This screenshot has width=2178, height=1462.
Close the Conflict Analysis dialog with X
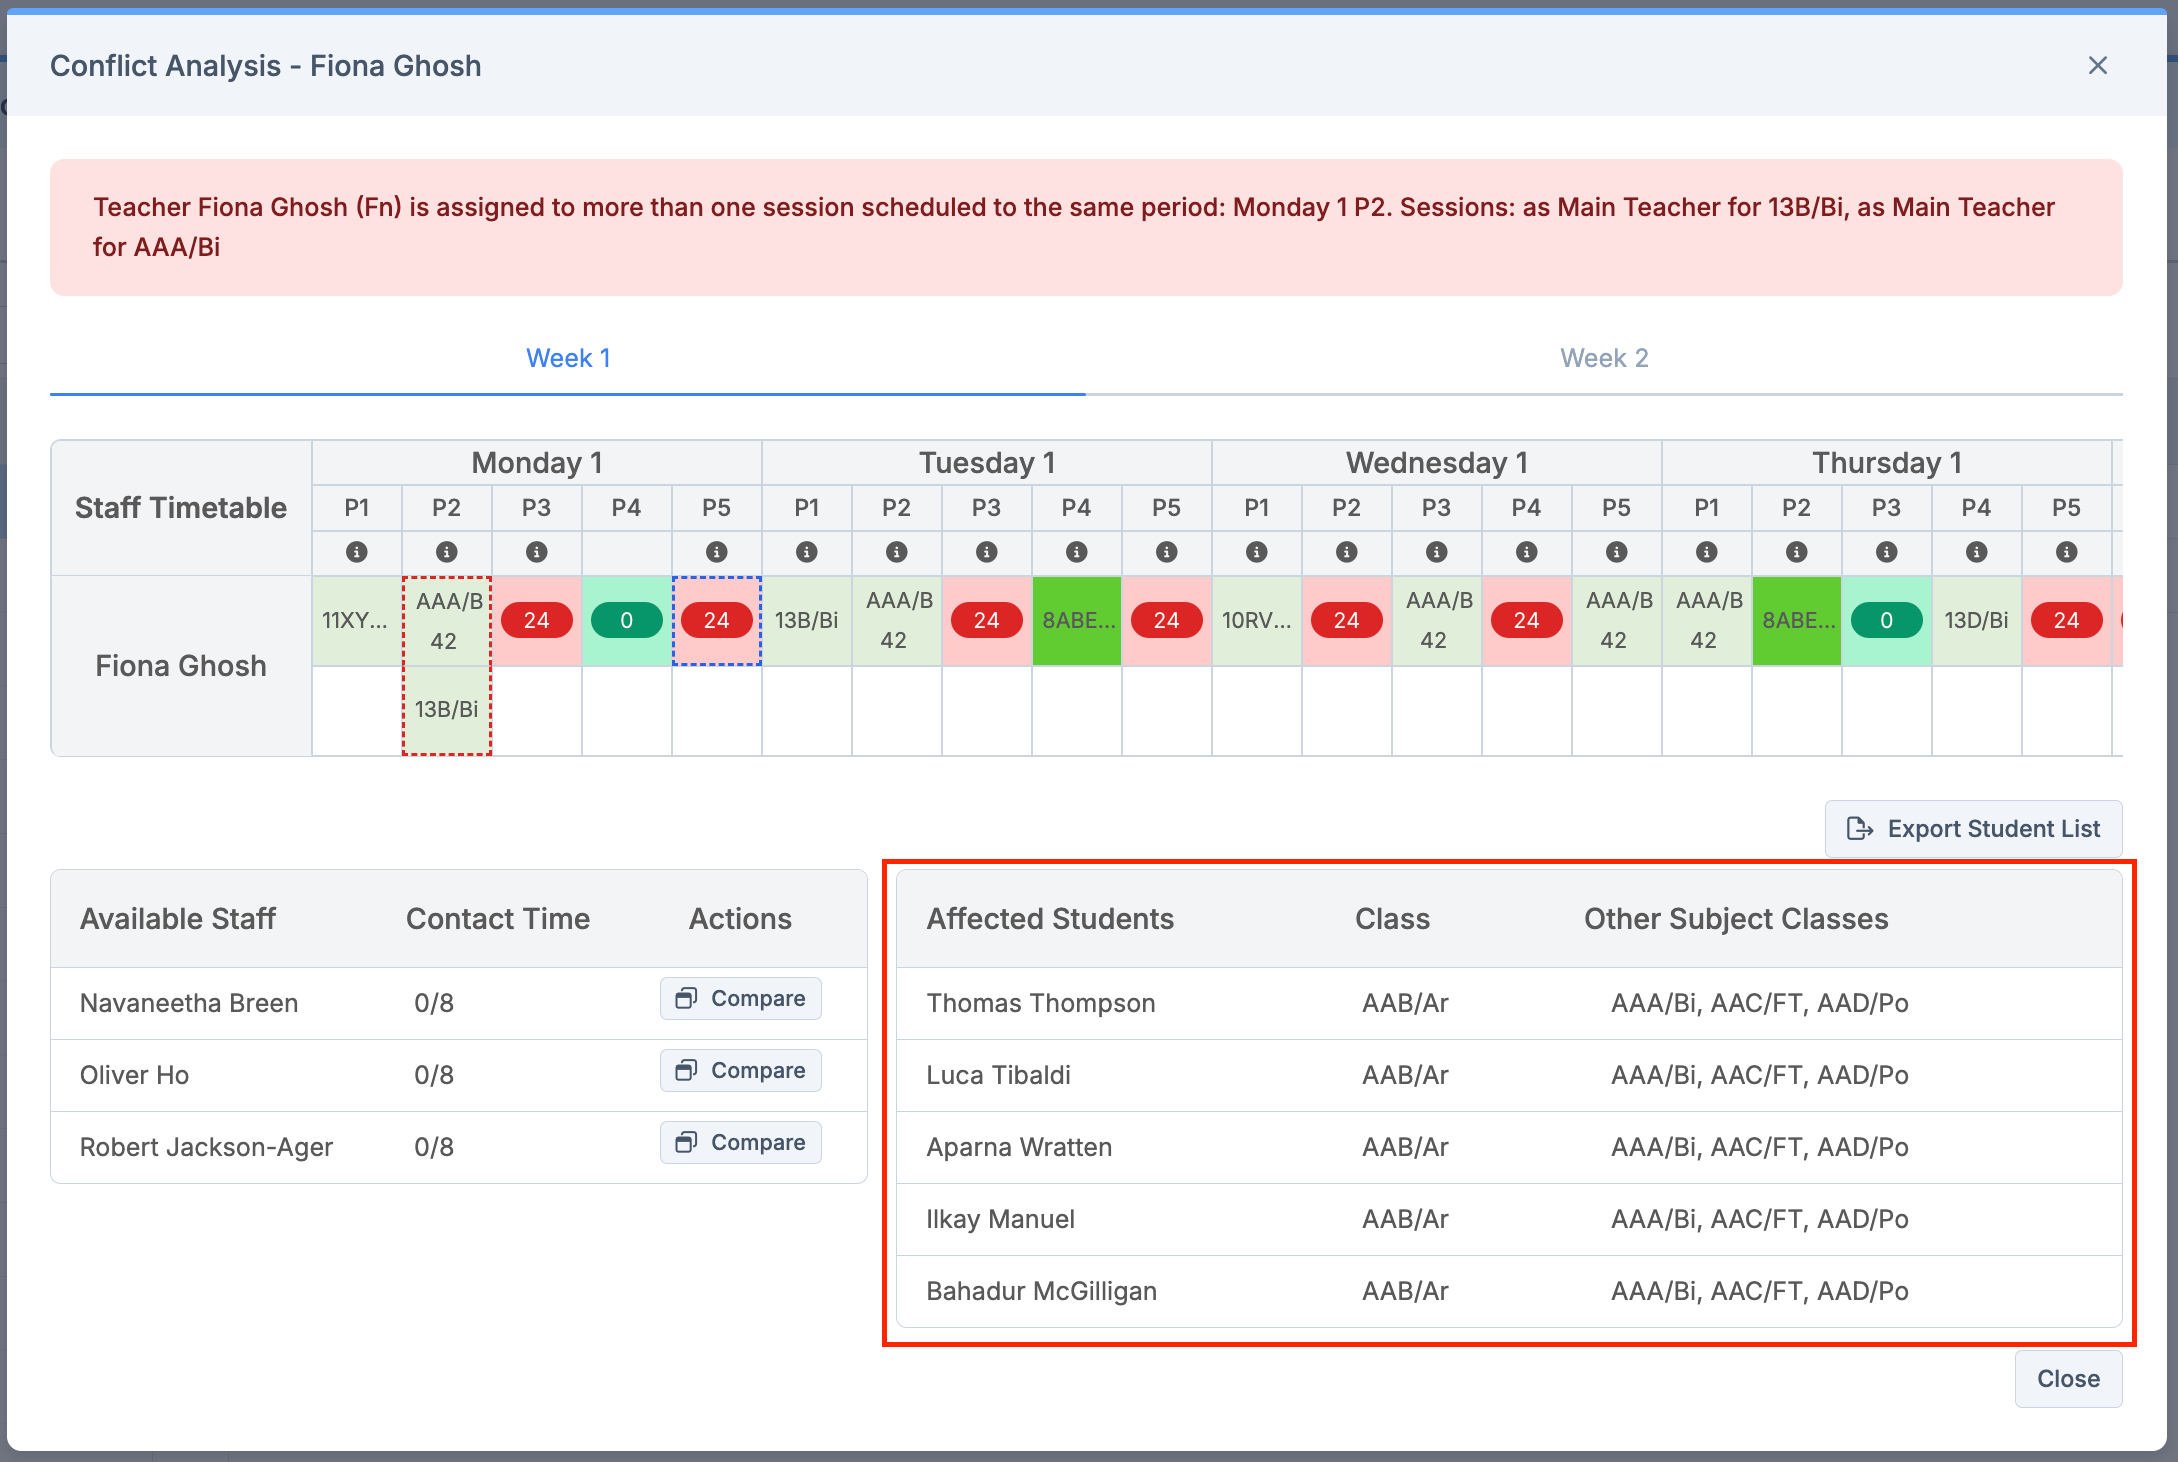(x=2097, y=66)
